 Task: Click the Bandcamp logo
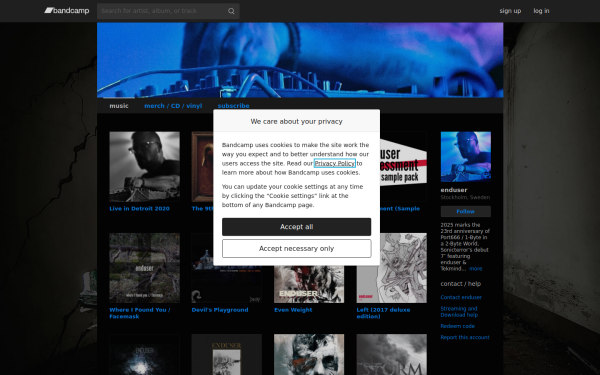point(67,11)
